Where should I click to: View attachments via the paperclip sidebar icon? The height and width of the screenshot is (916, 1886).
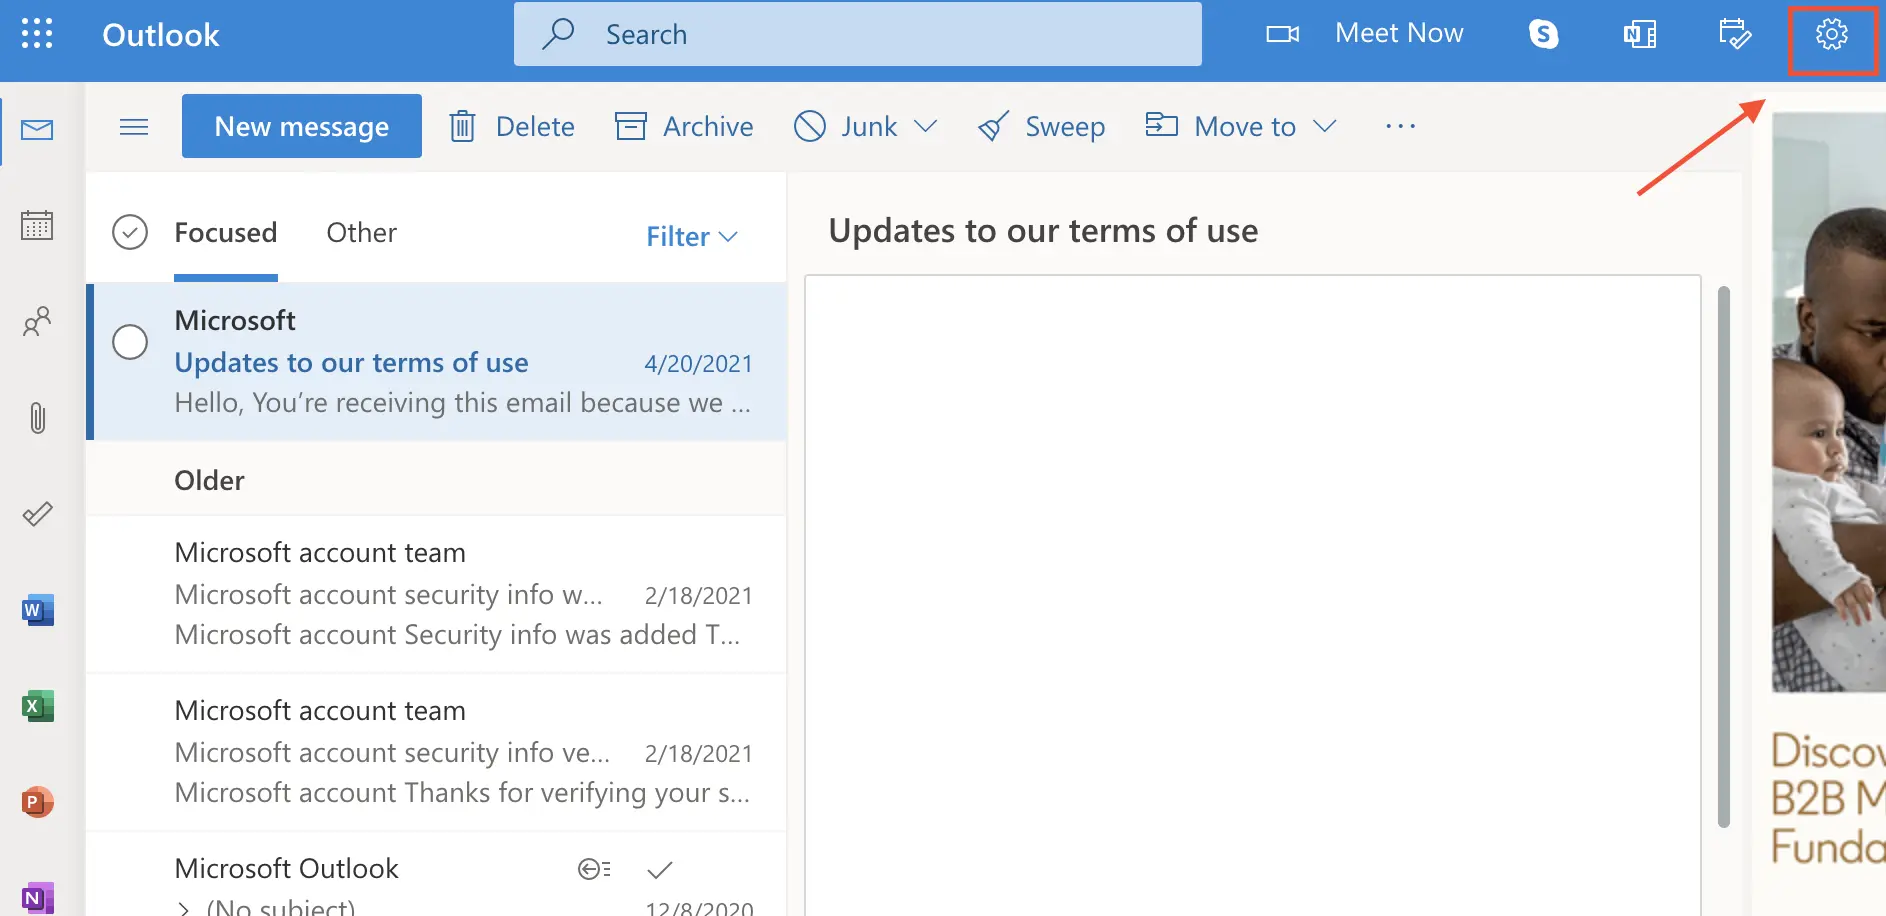coord(37,418)
